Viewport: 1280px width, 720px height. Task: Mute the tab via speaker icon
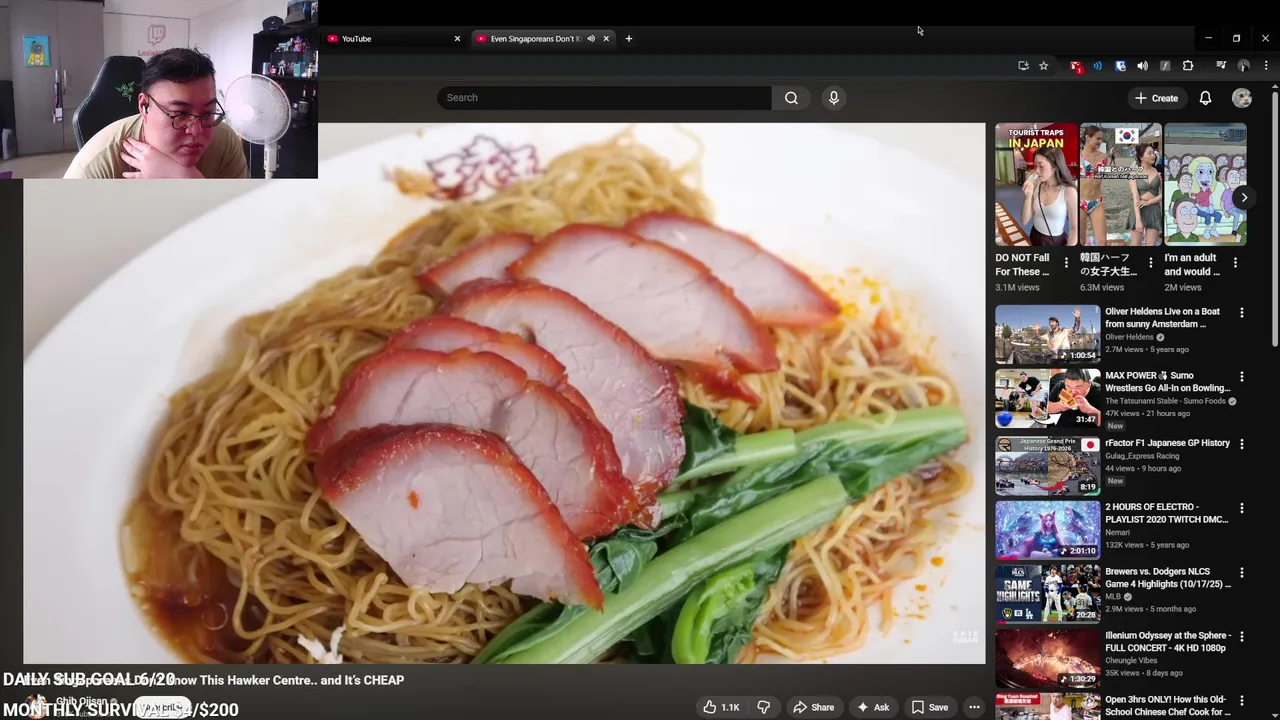pyautogui.click(x=591, y=39)
